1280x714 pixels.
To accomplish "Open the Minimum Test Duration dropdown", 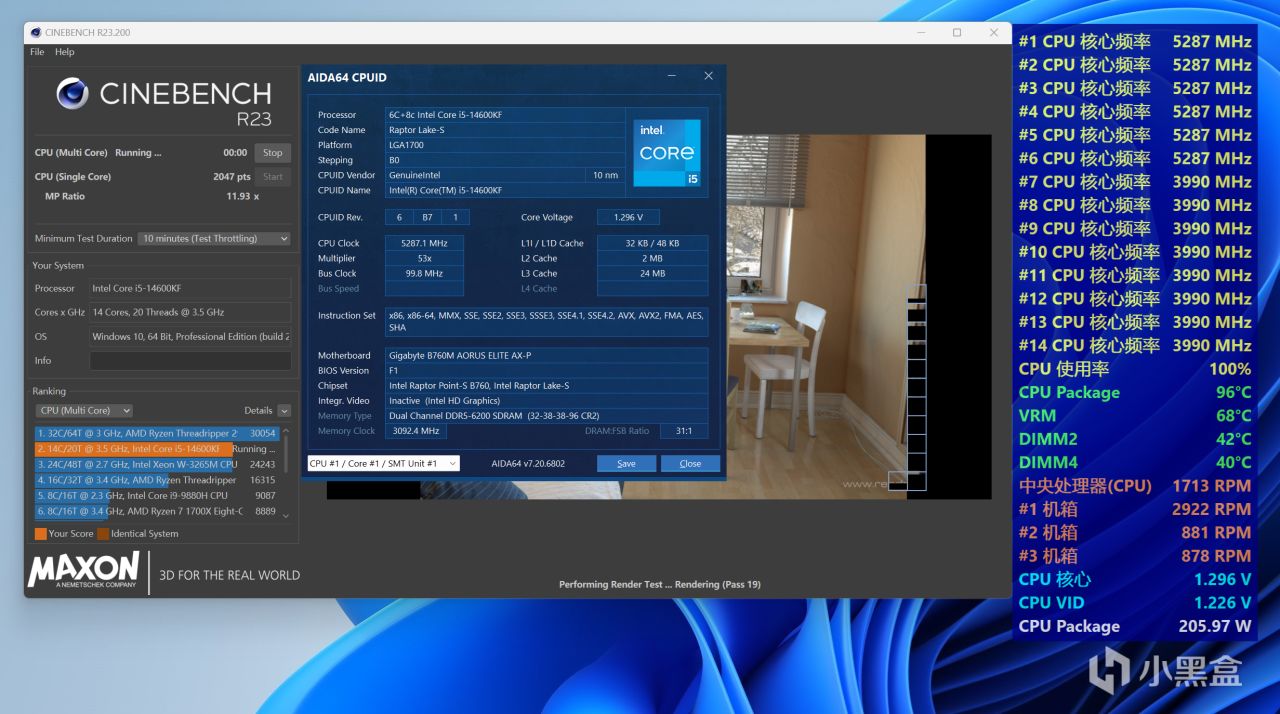I will click(214, 239).
